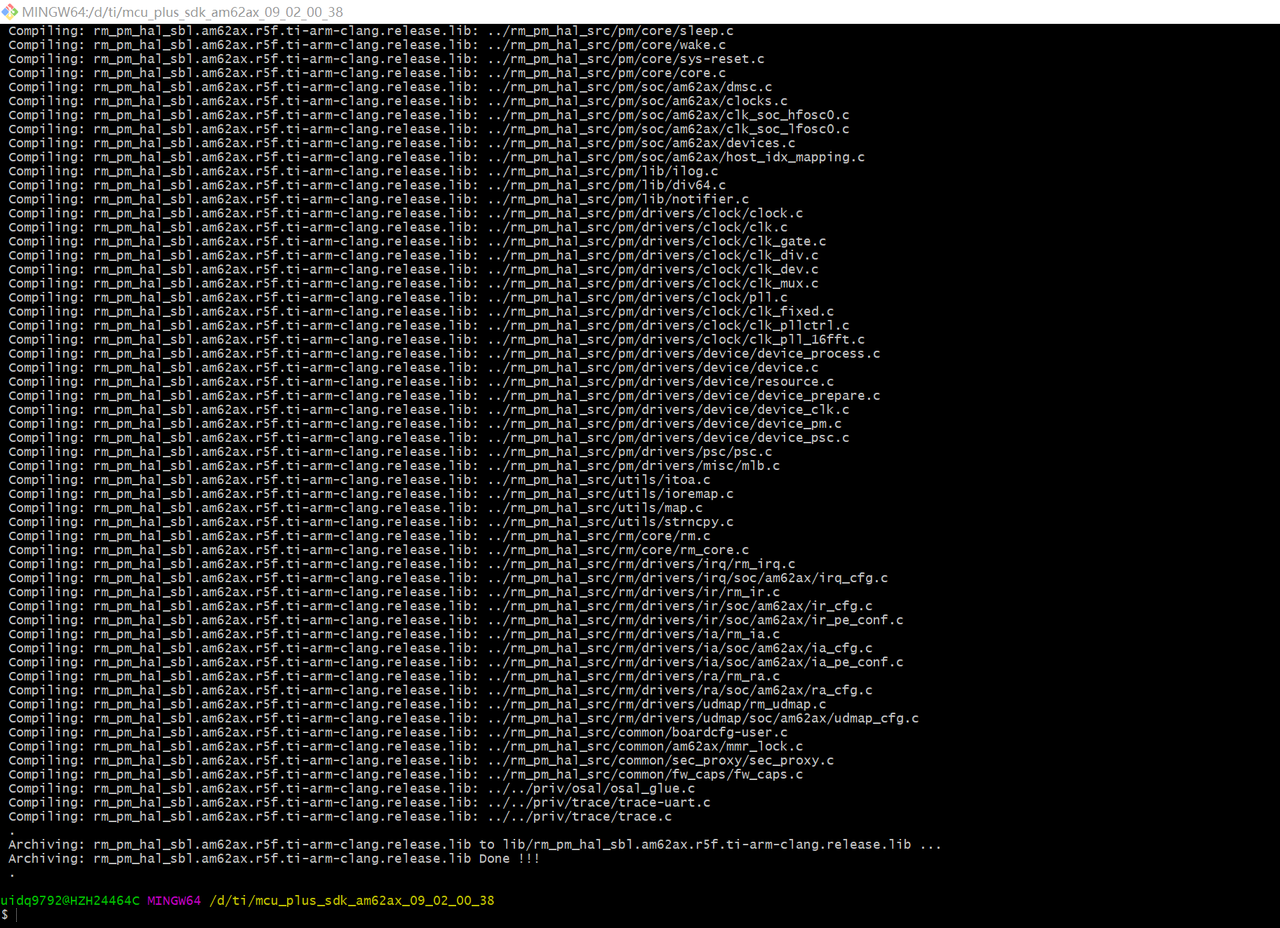Click the line compiling rm/core/rm.c
The height and width of the screenshot is (928, 1280).
(359, 535)
